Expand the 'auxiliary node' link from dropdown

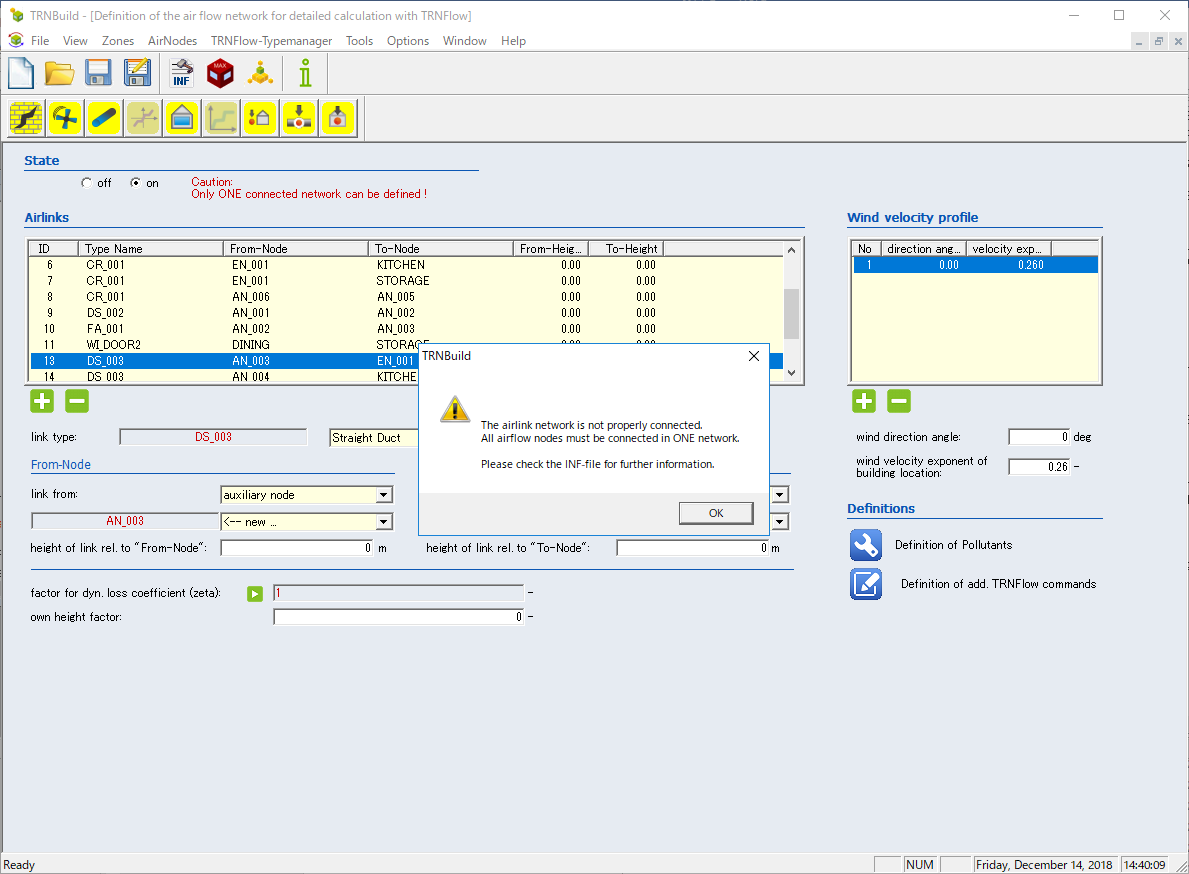pos(384,495)
